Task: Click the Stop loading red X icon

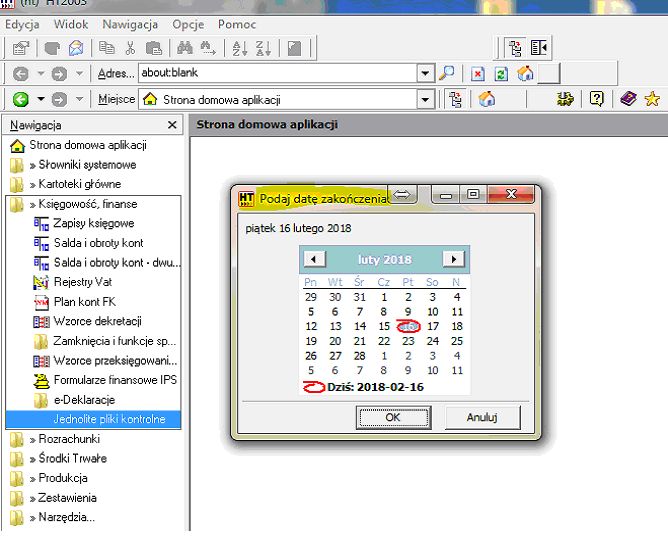Action: (478, 74)
